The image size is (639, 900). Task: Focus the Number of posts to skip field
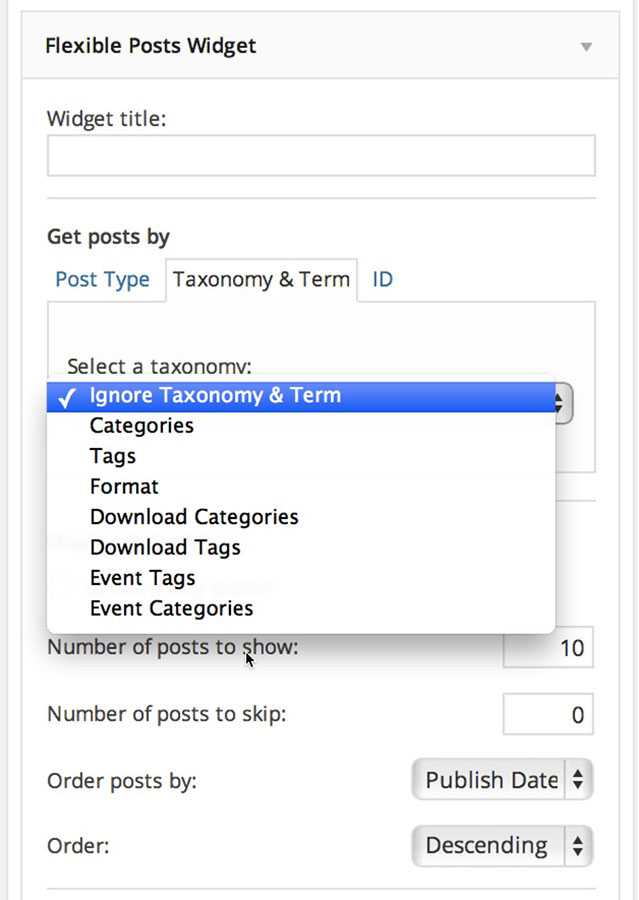point(548,715)
